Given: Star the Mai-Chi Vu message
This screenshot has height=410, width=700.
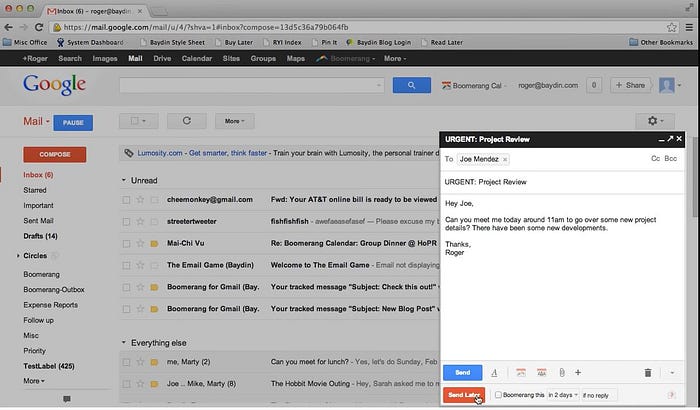Looking at the screenshot, I should click(140, 243).
